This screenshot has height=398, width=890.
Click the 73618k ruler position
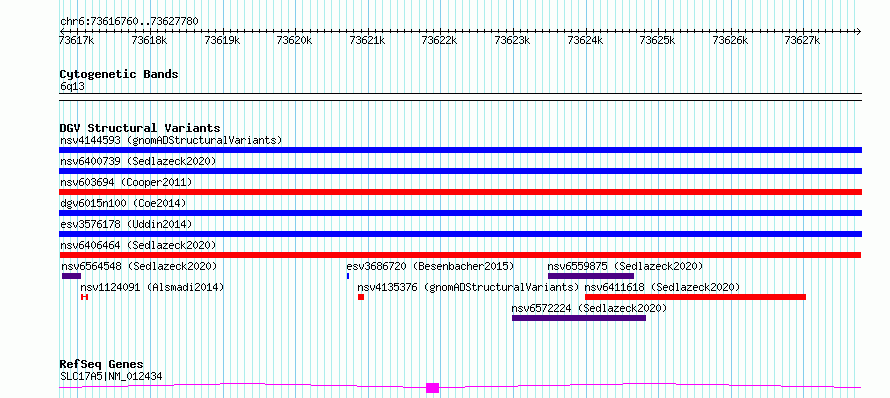click(x=149, y=40)
